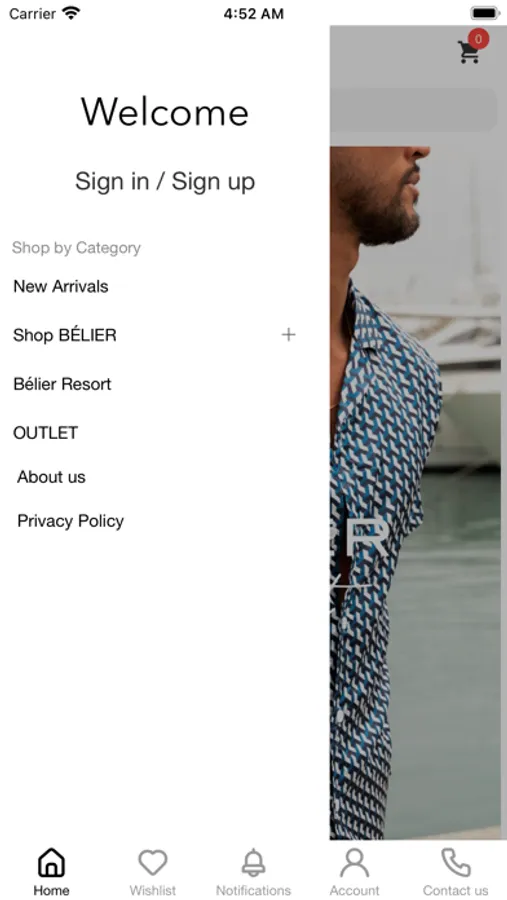Tap the Welcome heading

(165, 111)
